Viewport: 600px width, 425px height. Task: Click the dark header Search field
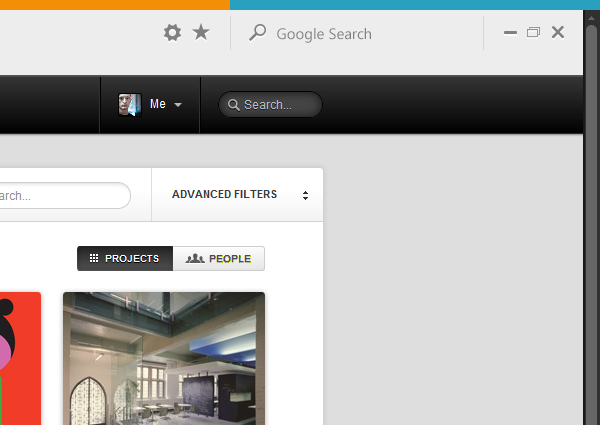point(270,104)
